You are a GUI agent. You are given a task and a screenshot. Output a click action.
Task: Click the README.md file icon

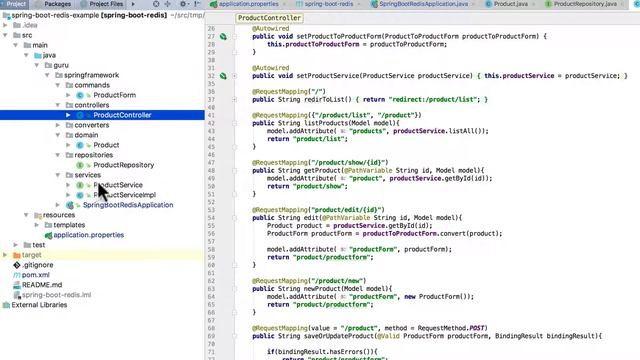point(17,285)
